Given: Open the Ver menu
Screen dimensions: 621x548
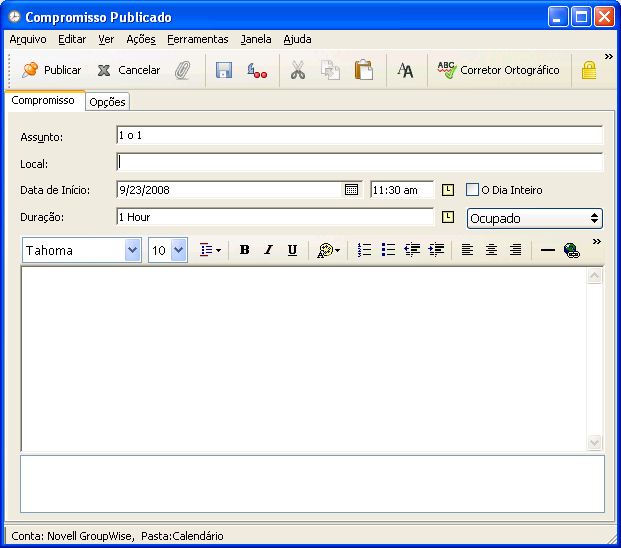Looking at the screenshot, I should (106, 39).
